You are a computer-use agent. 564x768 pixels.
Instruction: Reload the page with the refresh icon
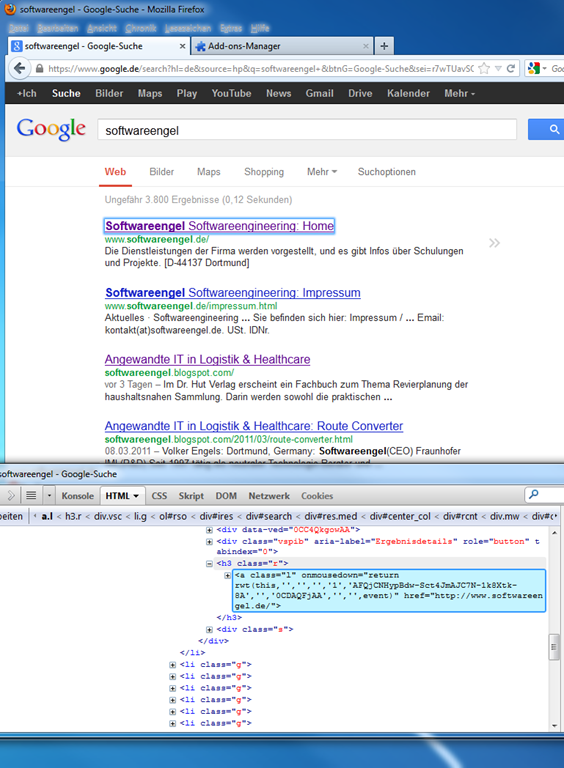click(511, 69)
